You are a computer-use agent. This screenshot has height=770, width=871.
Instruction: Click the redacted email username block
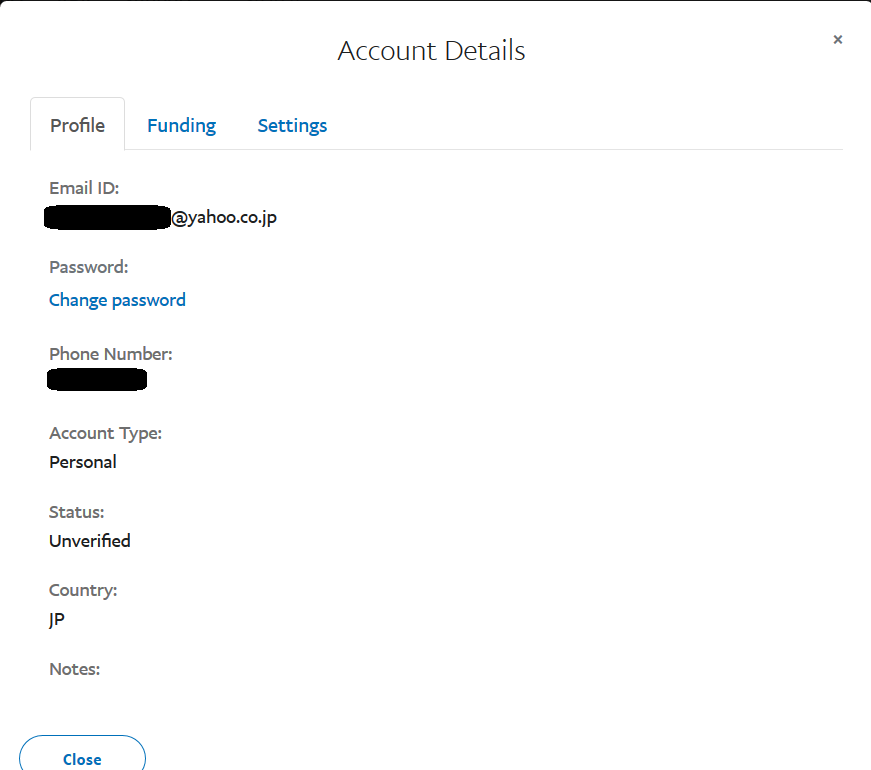click(107, 217)
